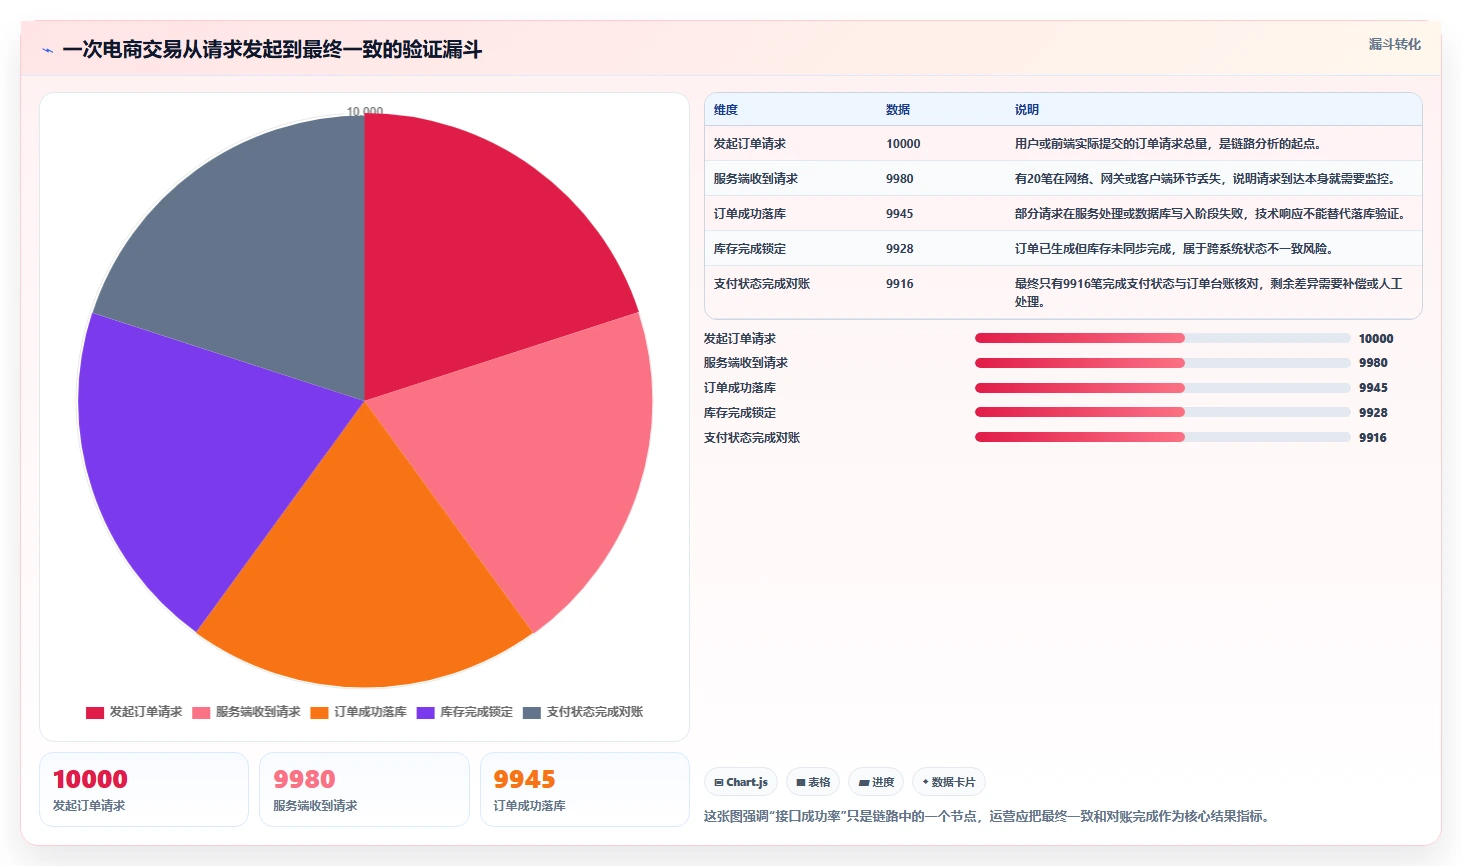Image resolution: width=1462 pixels, height=866 pixels.
Task: Click the 9980 progress bar for 服务端收到请求
Action: tap(1162, 363)
